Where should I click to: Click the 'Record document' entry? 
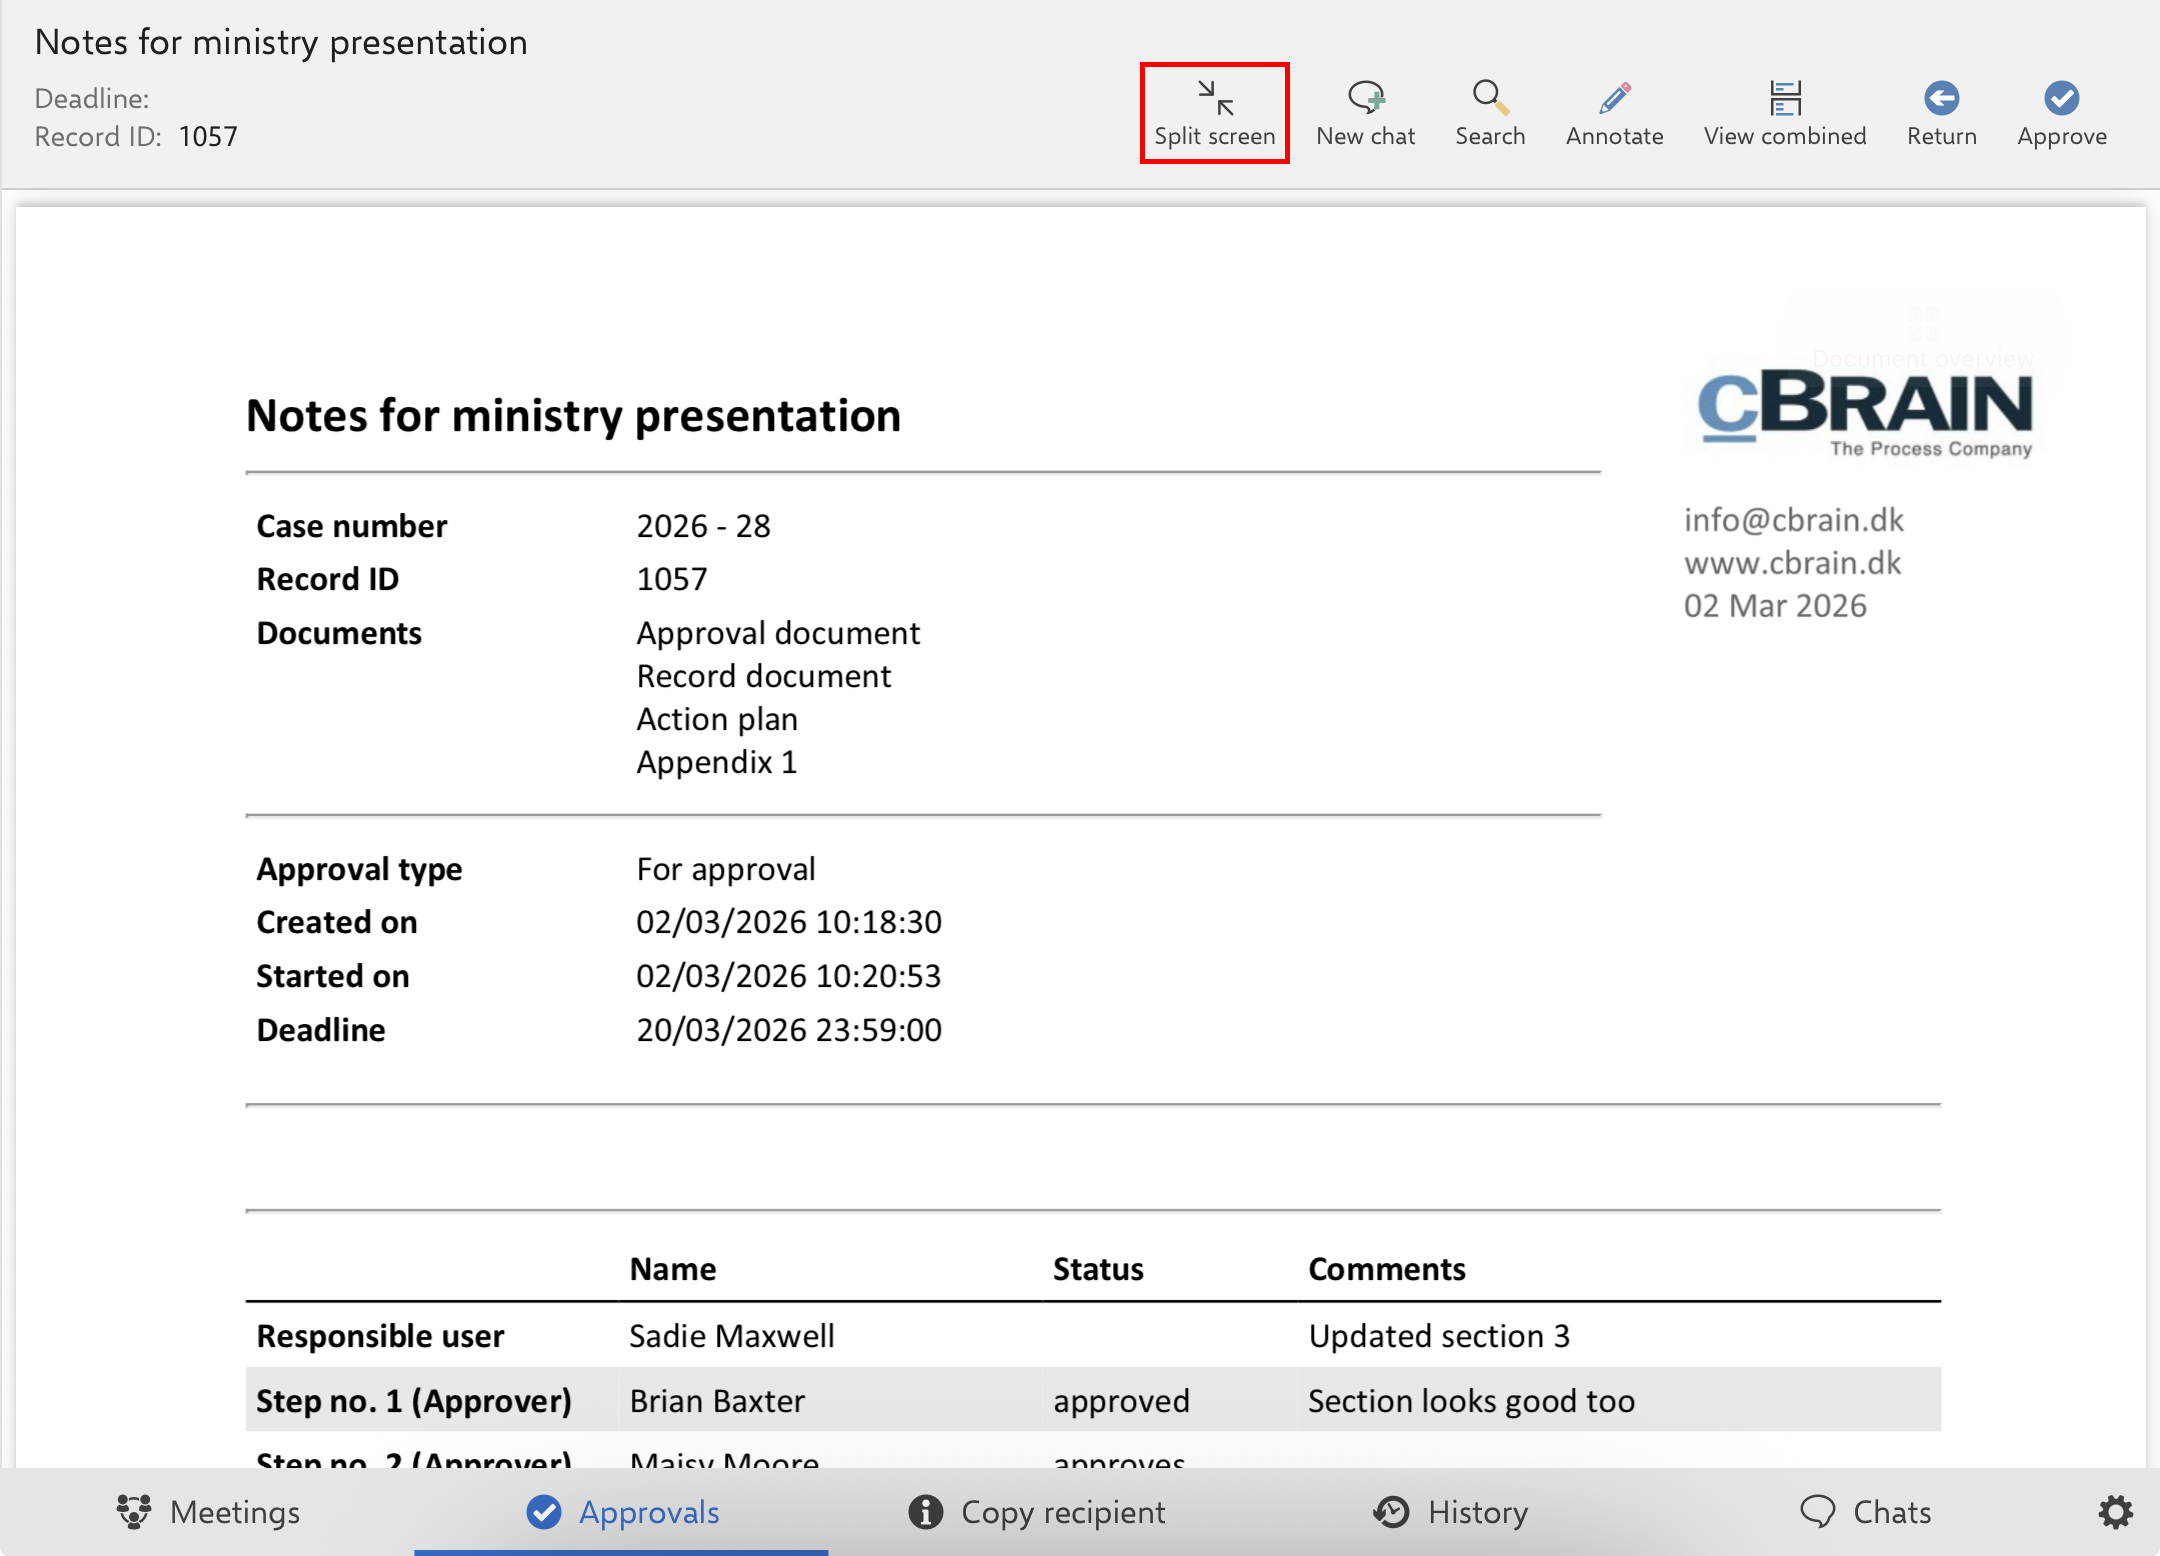pos(764,676)
